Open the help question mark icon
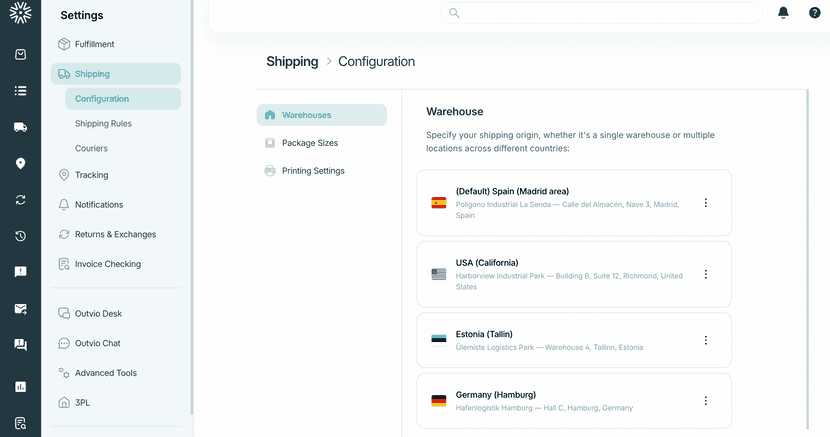The width and height of the screenshot is (830, 437). pyautogui.click(x=814, y=13)
